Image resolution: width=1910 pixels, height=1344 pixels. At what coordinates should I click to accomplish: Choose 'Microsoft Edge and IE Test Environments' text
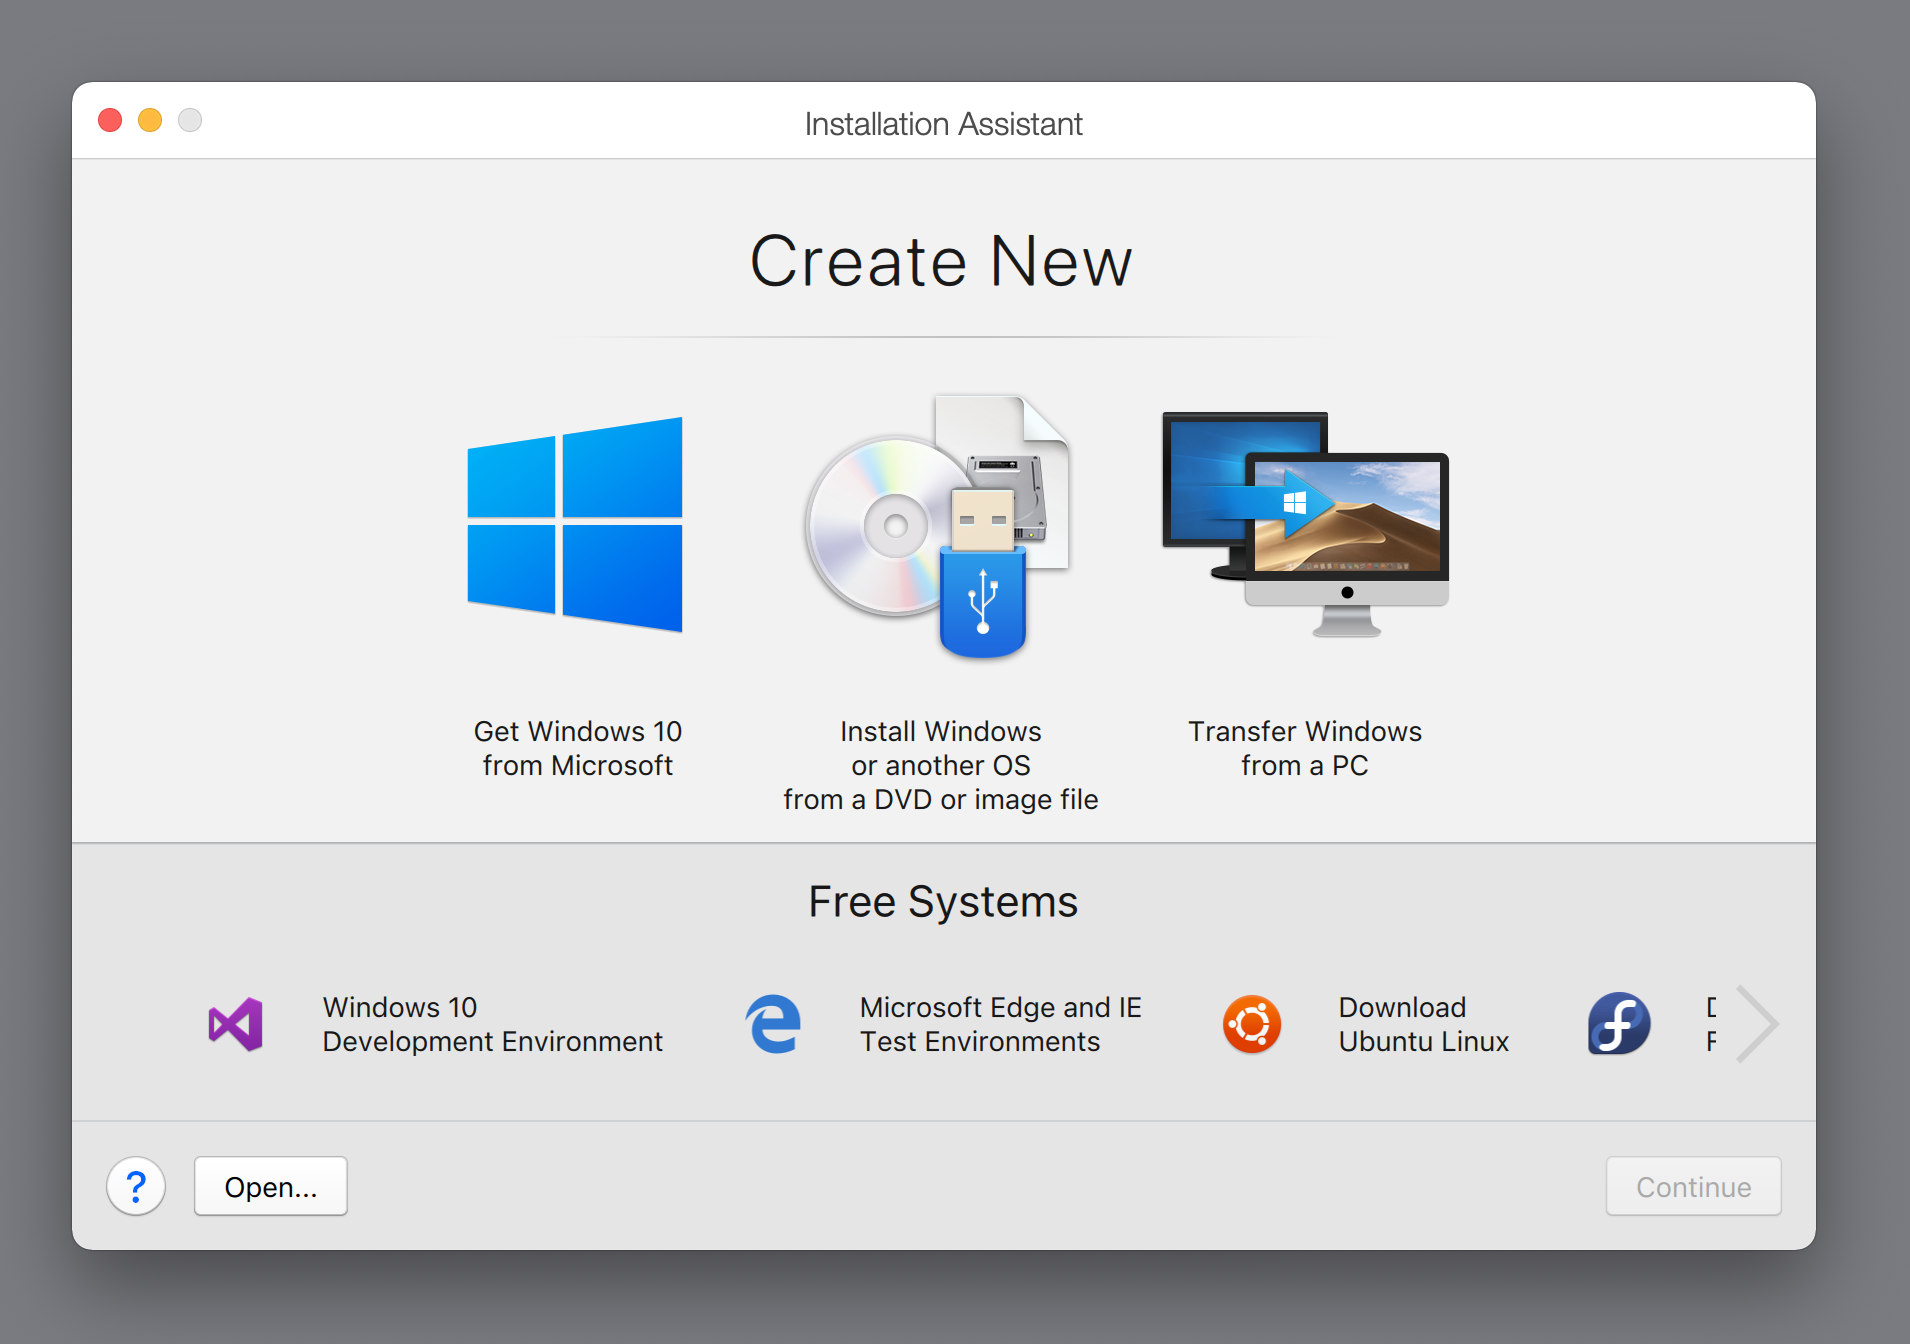[x=1001, y=1024]
